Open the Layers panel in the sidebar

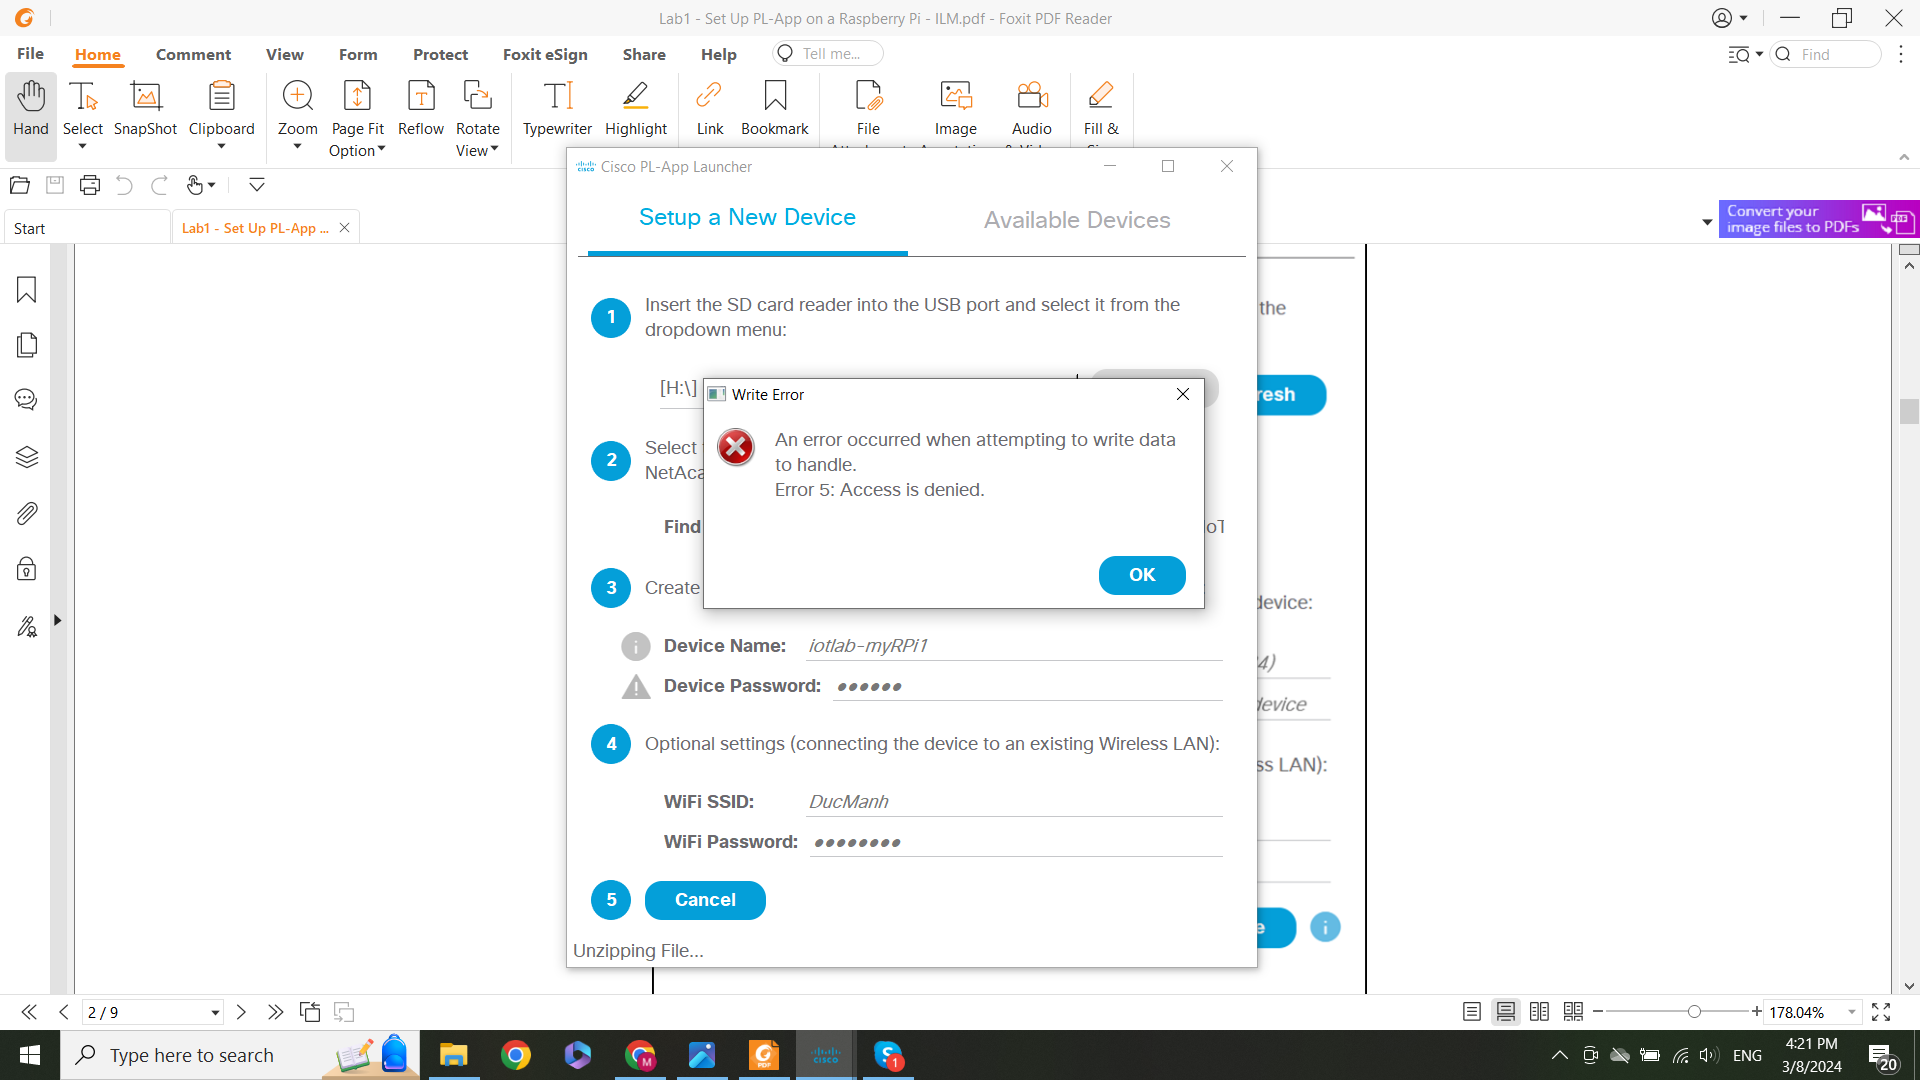(25, 457)
